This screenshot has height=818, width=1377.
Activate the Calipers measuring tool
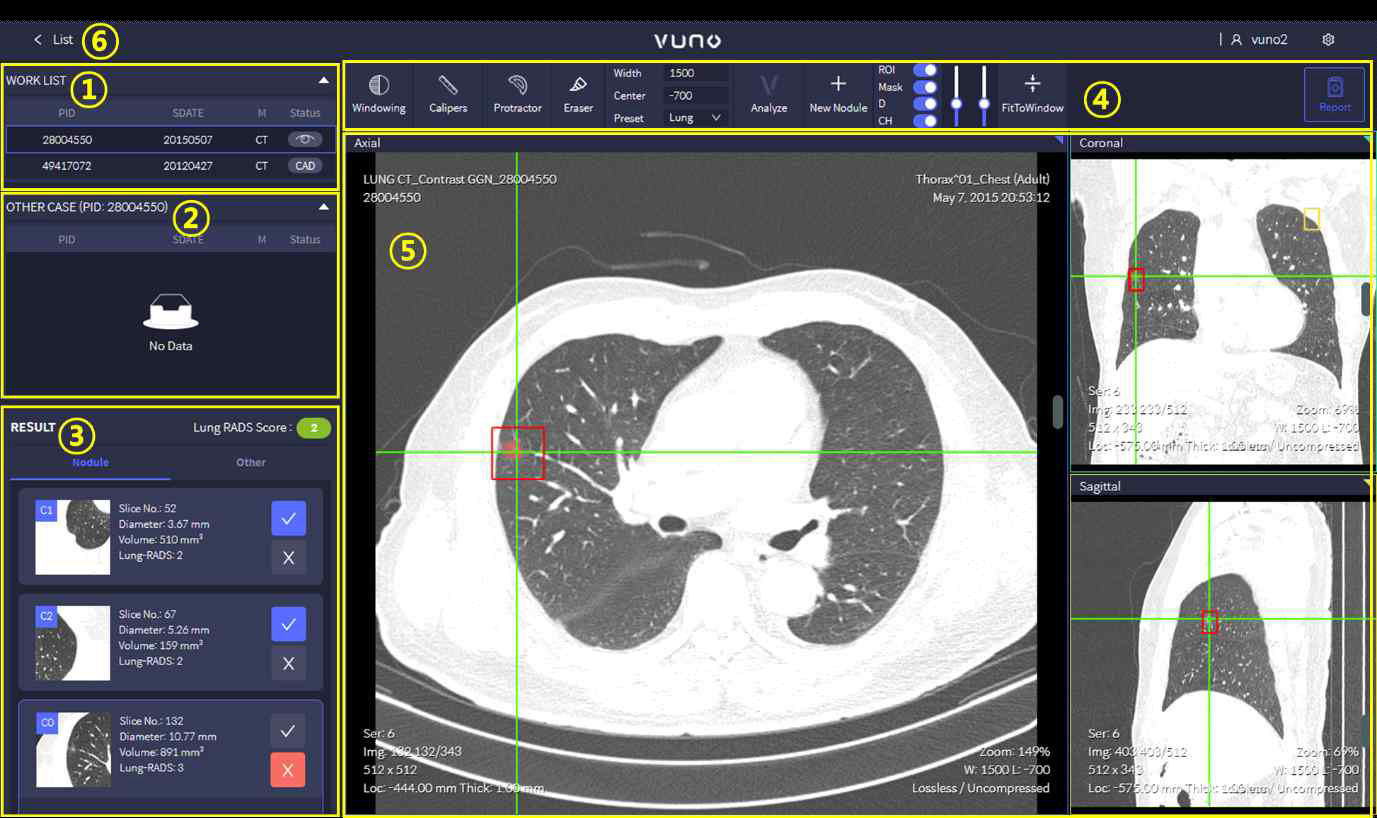pos(448,94)
